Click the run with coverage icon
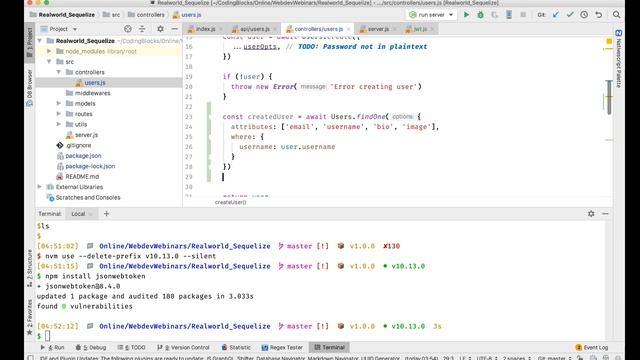The width and height of the screenshot is (640, 360). [x=495, y=15]
